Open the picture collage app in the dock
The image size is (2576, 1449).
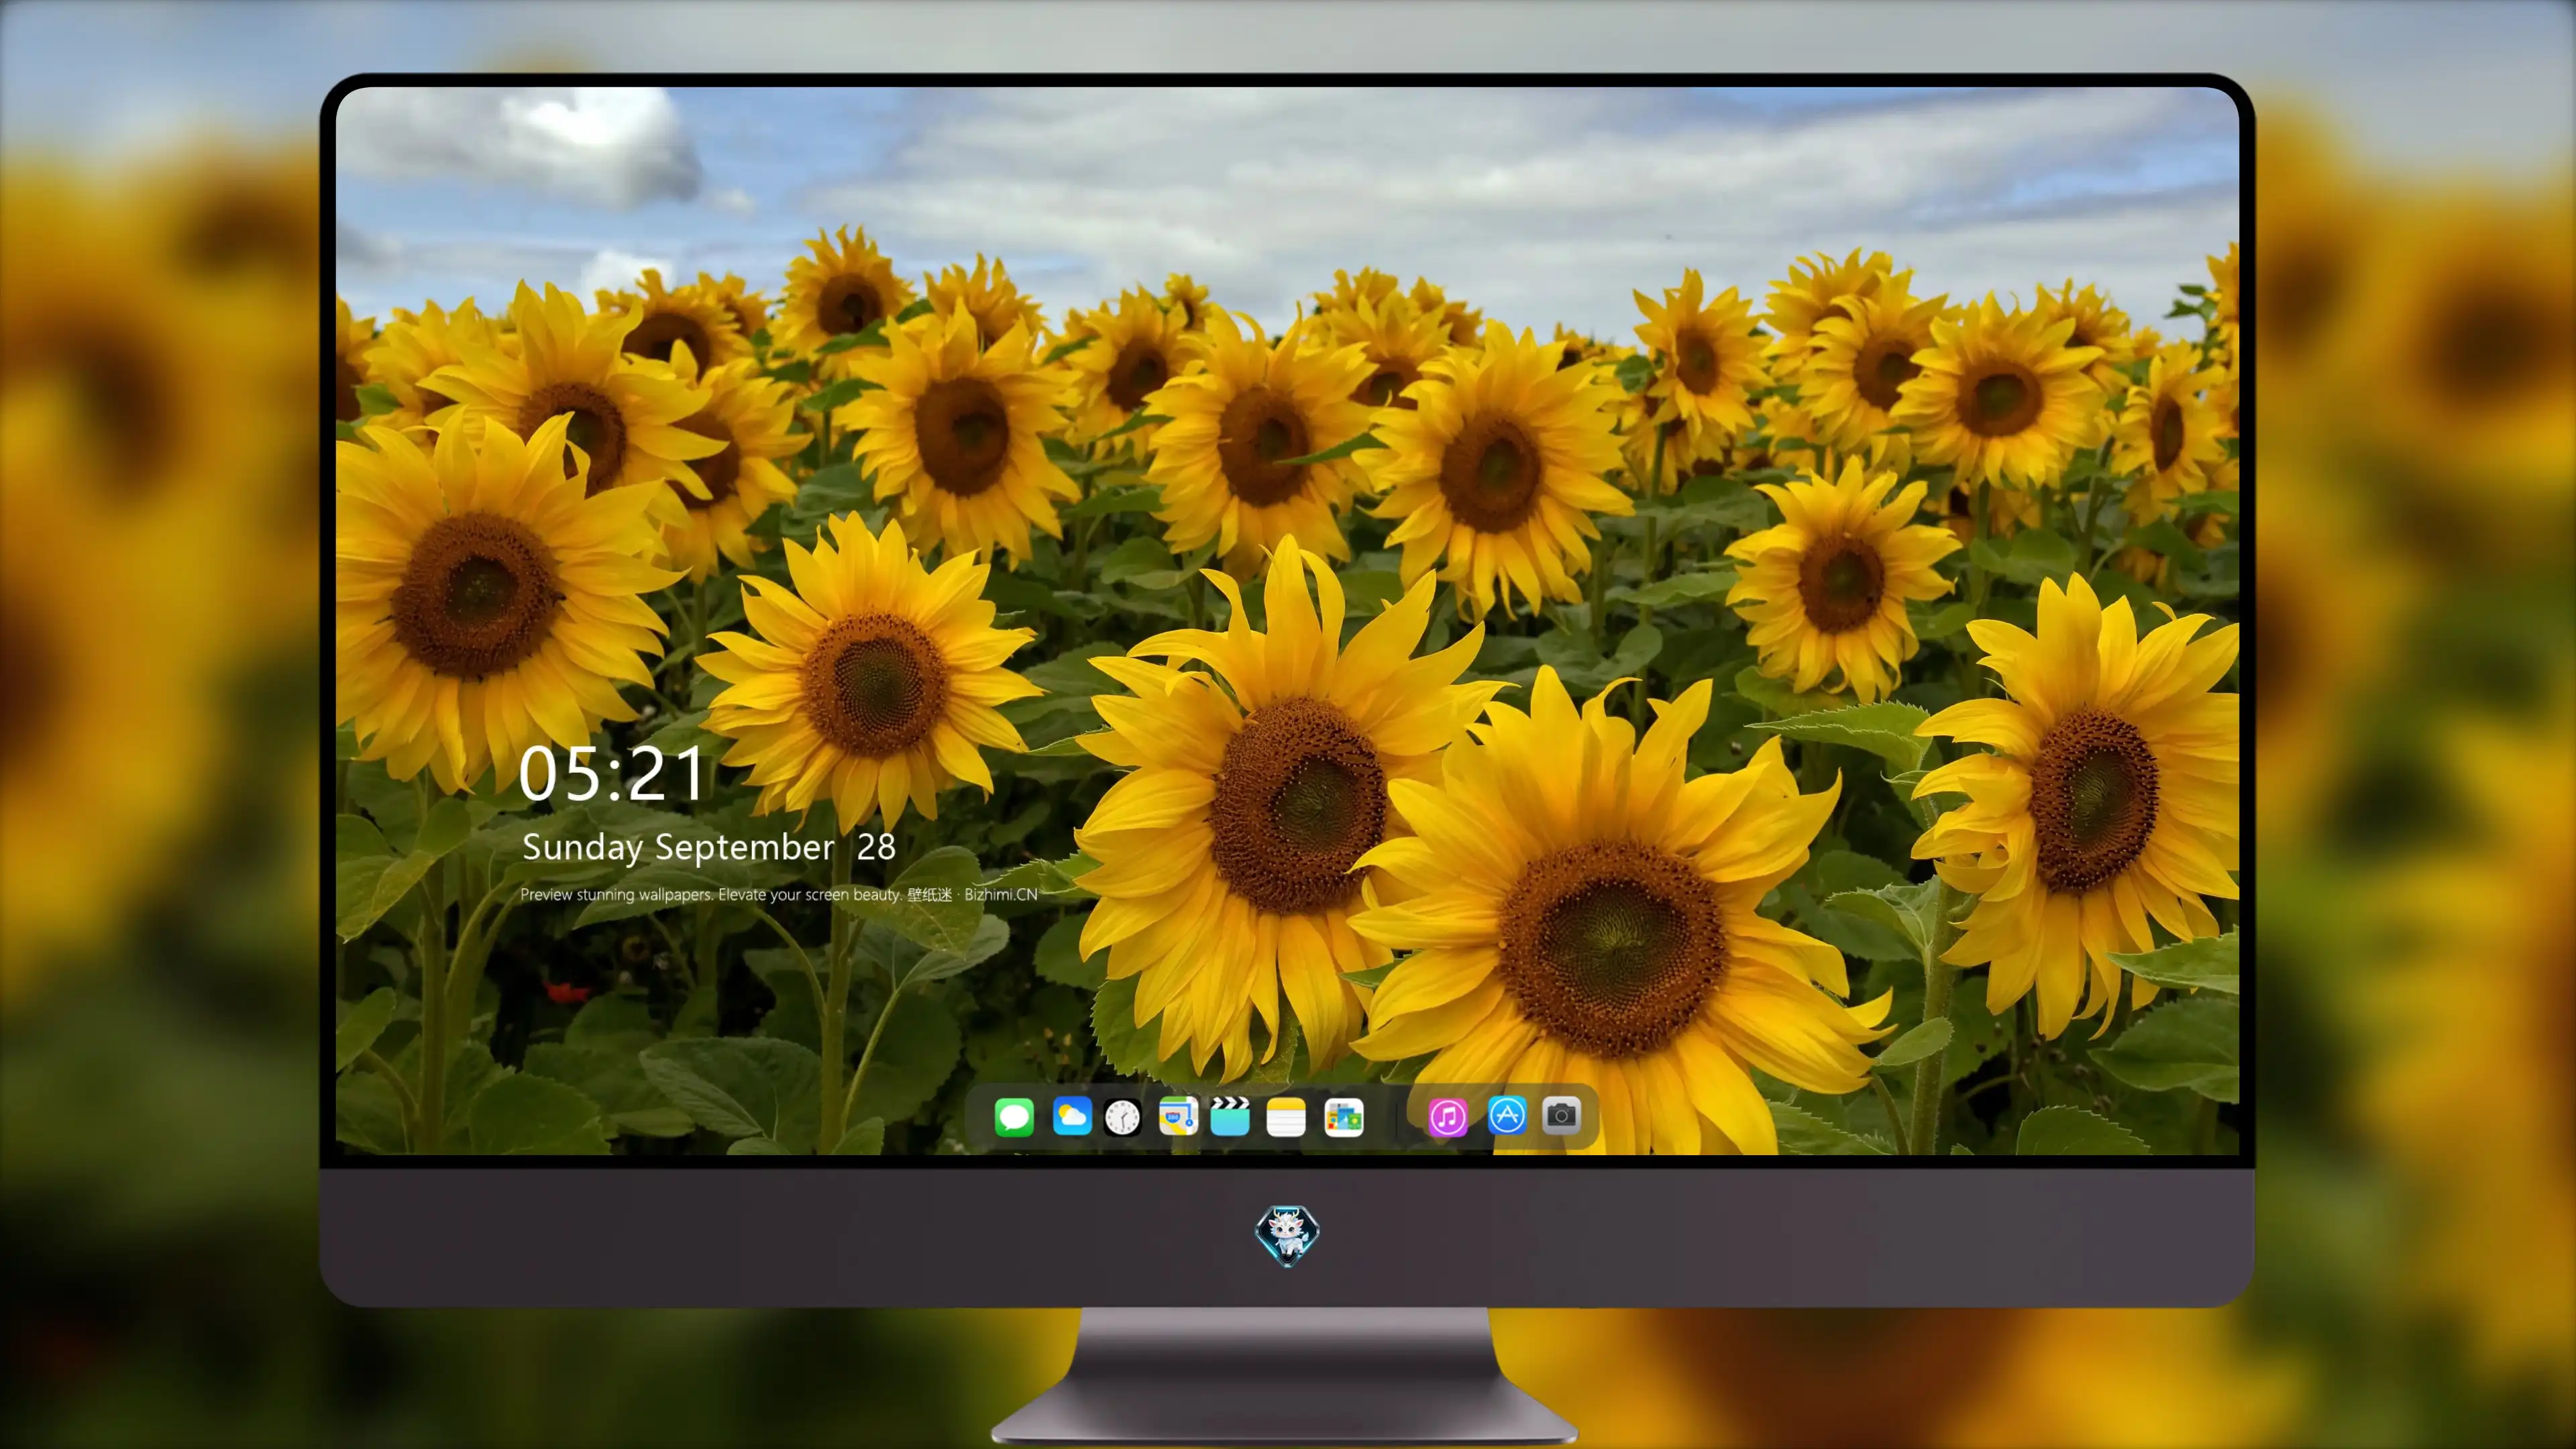tap(1344, 1117)
